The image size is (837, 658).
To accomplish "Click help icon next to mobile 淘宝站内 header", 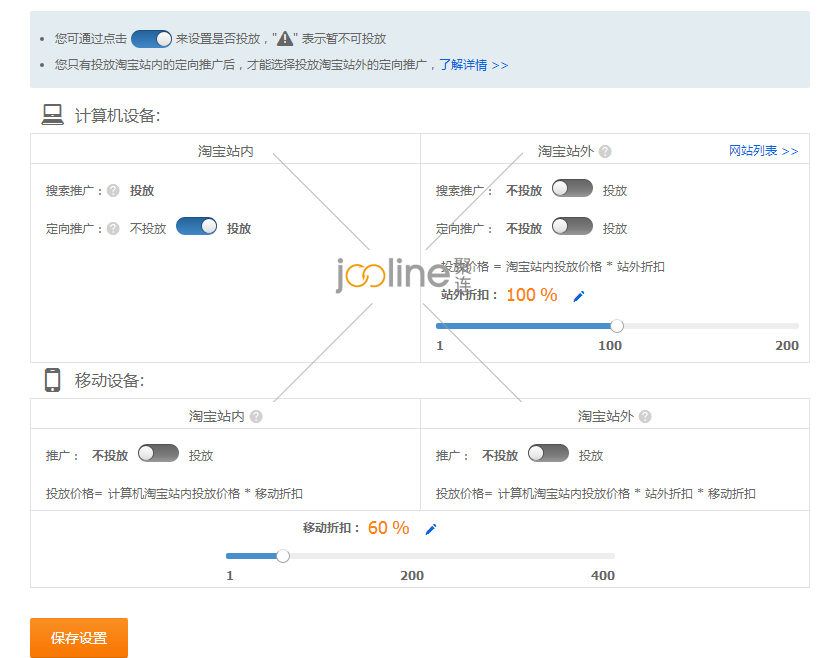I will point(256,416).
